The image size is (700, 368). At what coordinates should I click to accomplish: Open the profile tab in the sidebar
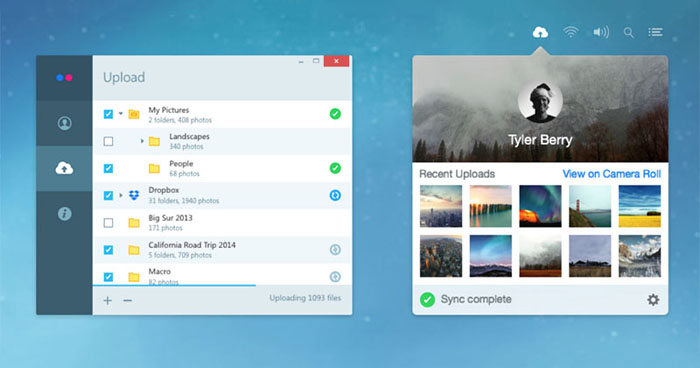64,123
